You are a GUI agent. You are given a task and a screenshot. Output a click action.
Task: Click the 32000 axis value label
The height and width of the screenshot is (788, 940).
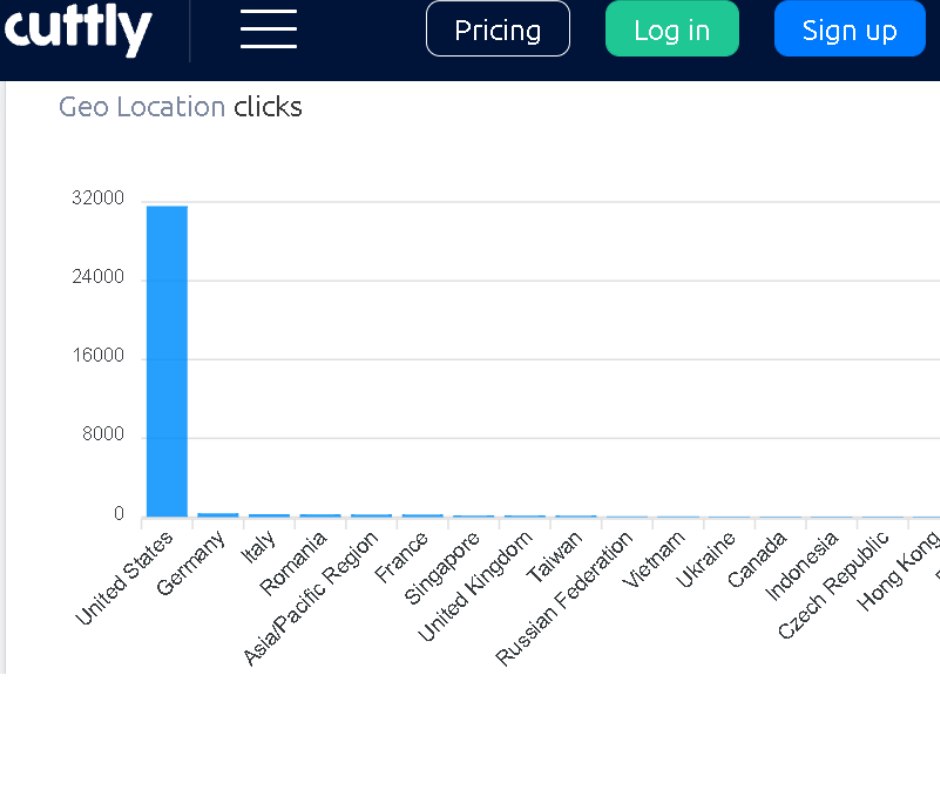click(101, 197)
